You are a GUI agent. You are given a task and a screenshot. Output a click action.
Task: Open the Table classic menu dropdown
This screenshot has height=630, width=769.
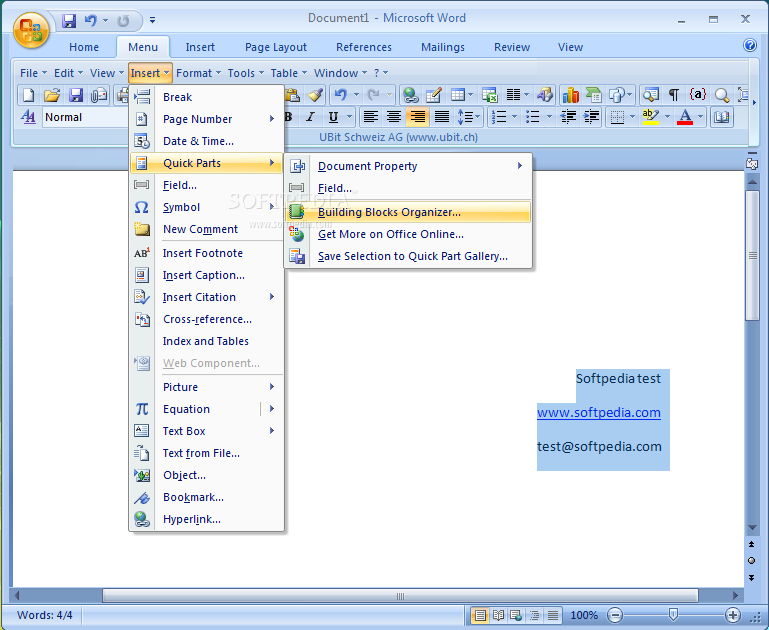pos(289,73)
